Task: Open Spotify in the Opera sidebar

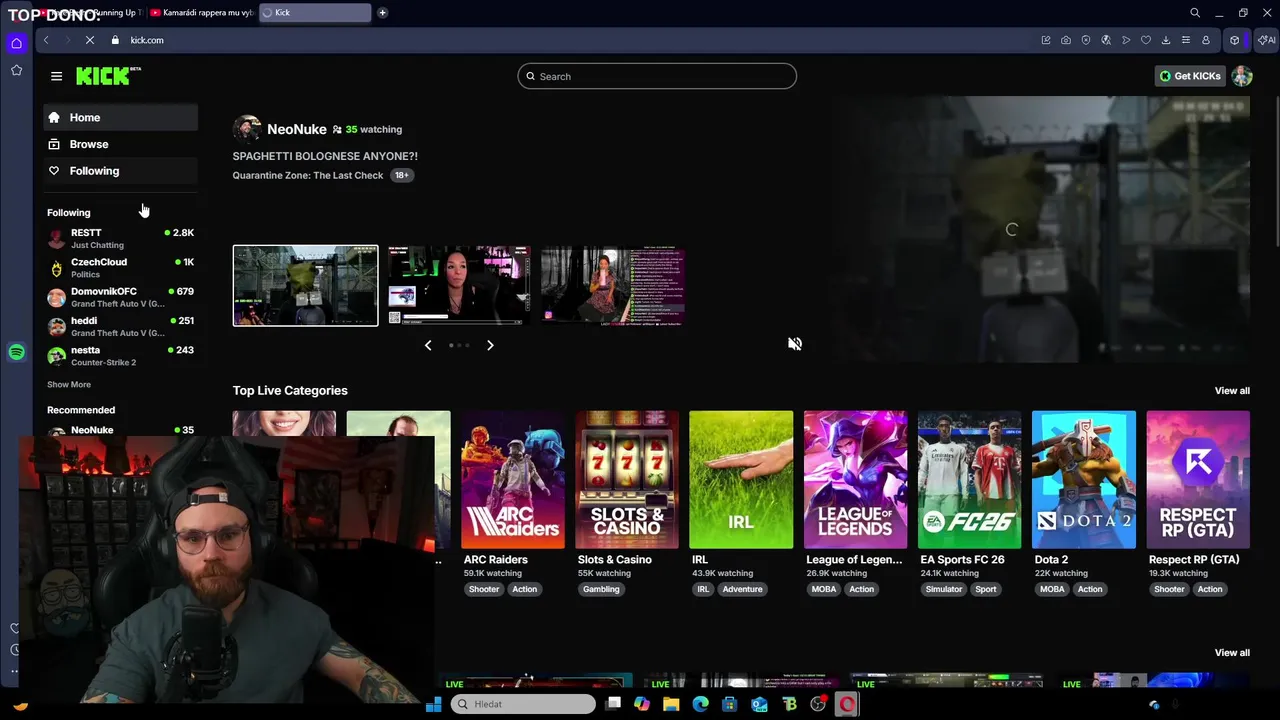Action: click(x=16, y=352)
